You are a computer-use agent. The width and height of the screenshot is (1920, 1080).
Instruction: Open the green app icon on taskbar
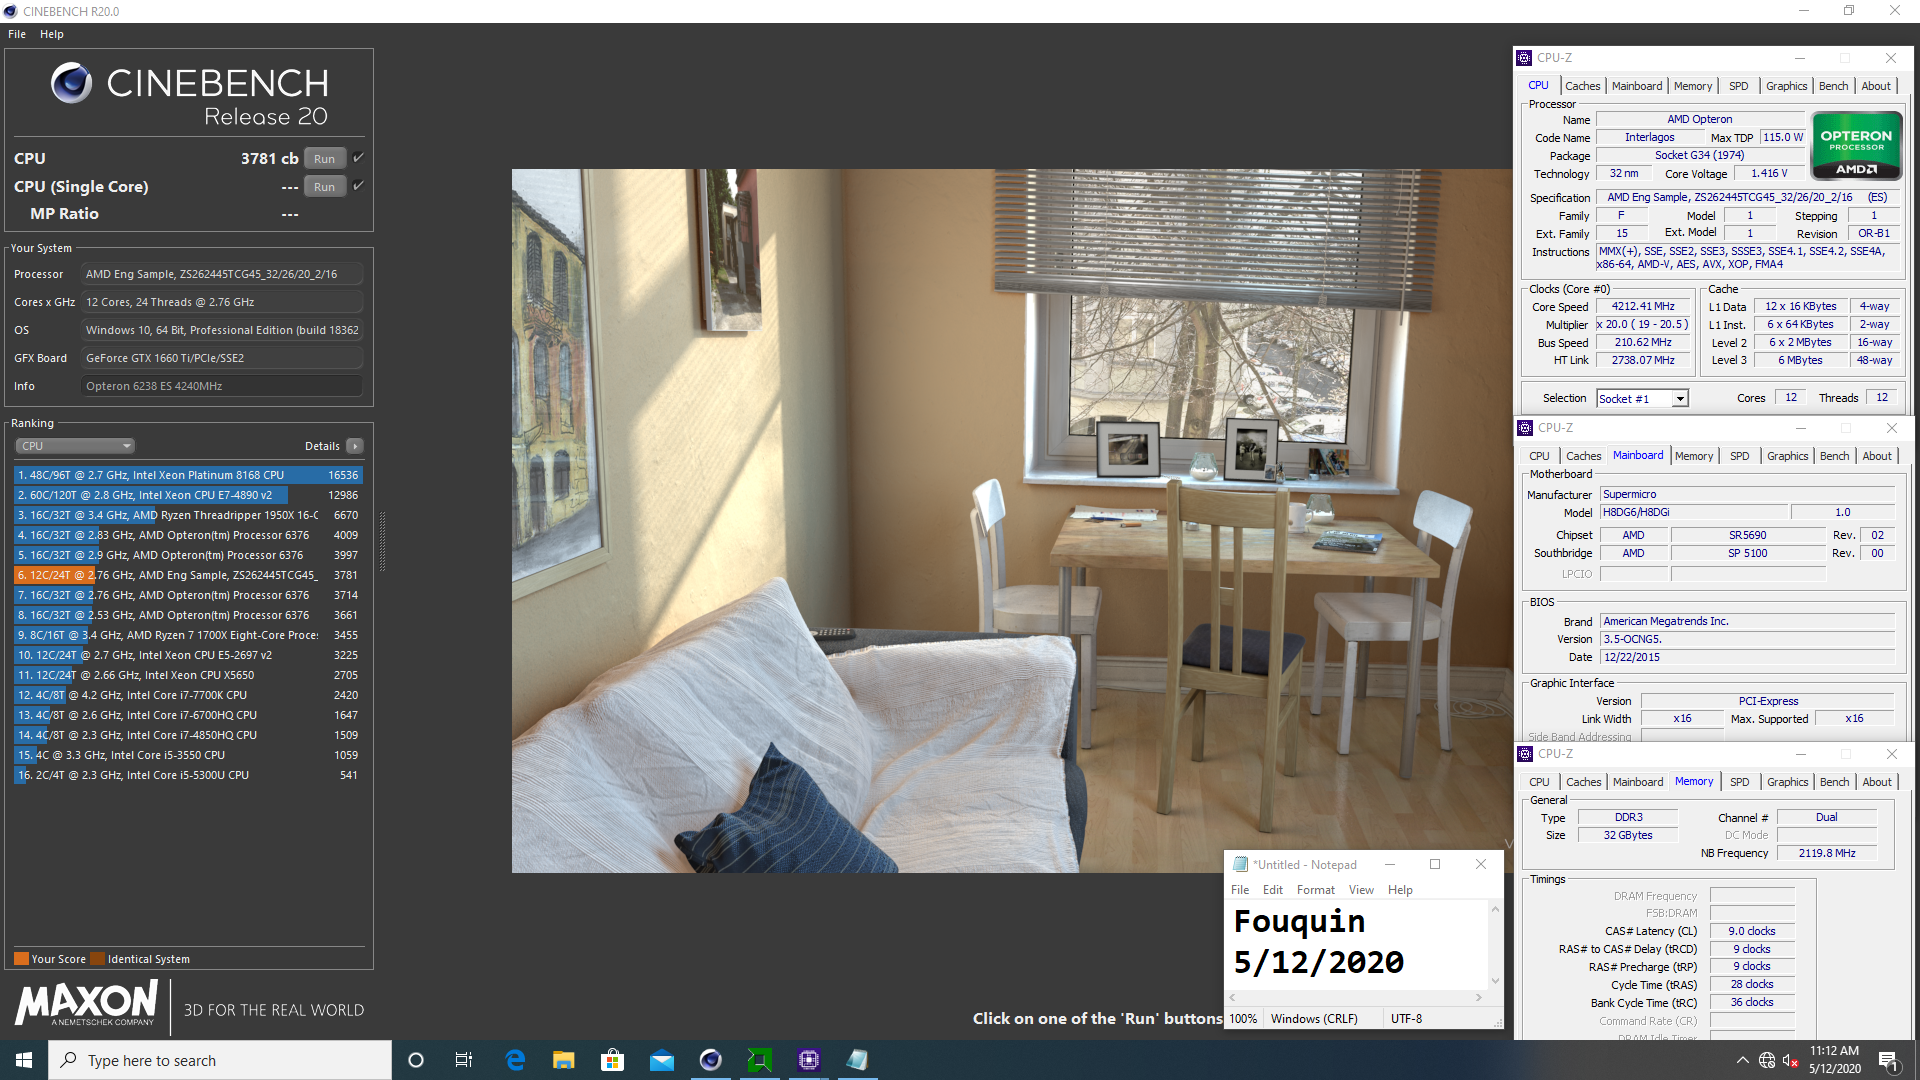point(759,1060)
